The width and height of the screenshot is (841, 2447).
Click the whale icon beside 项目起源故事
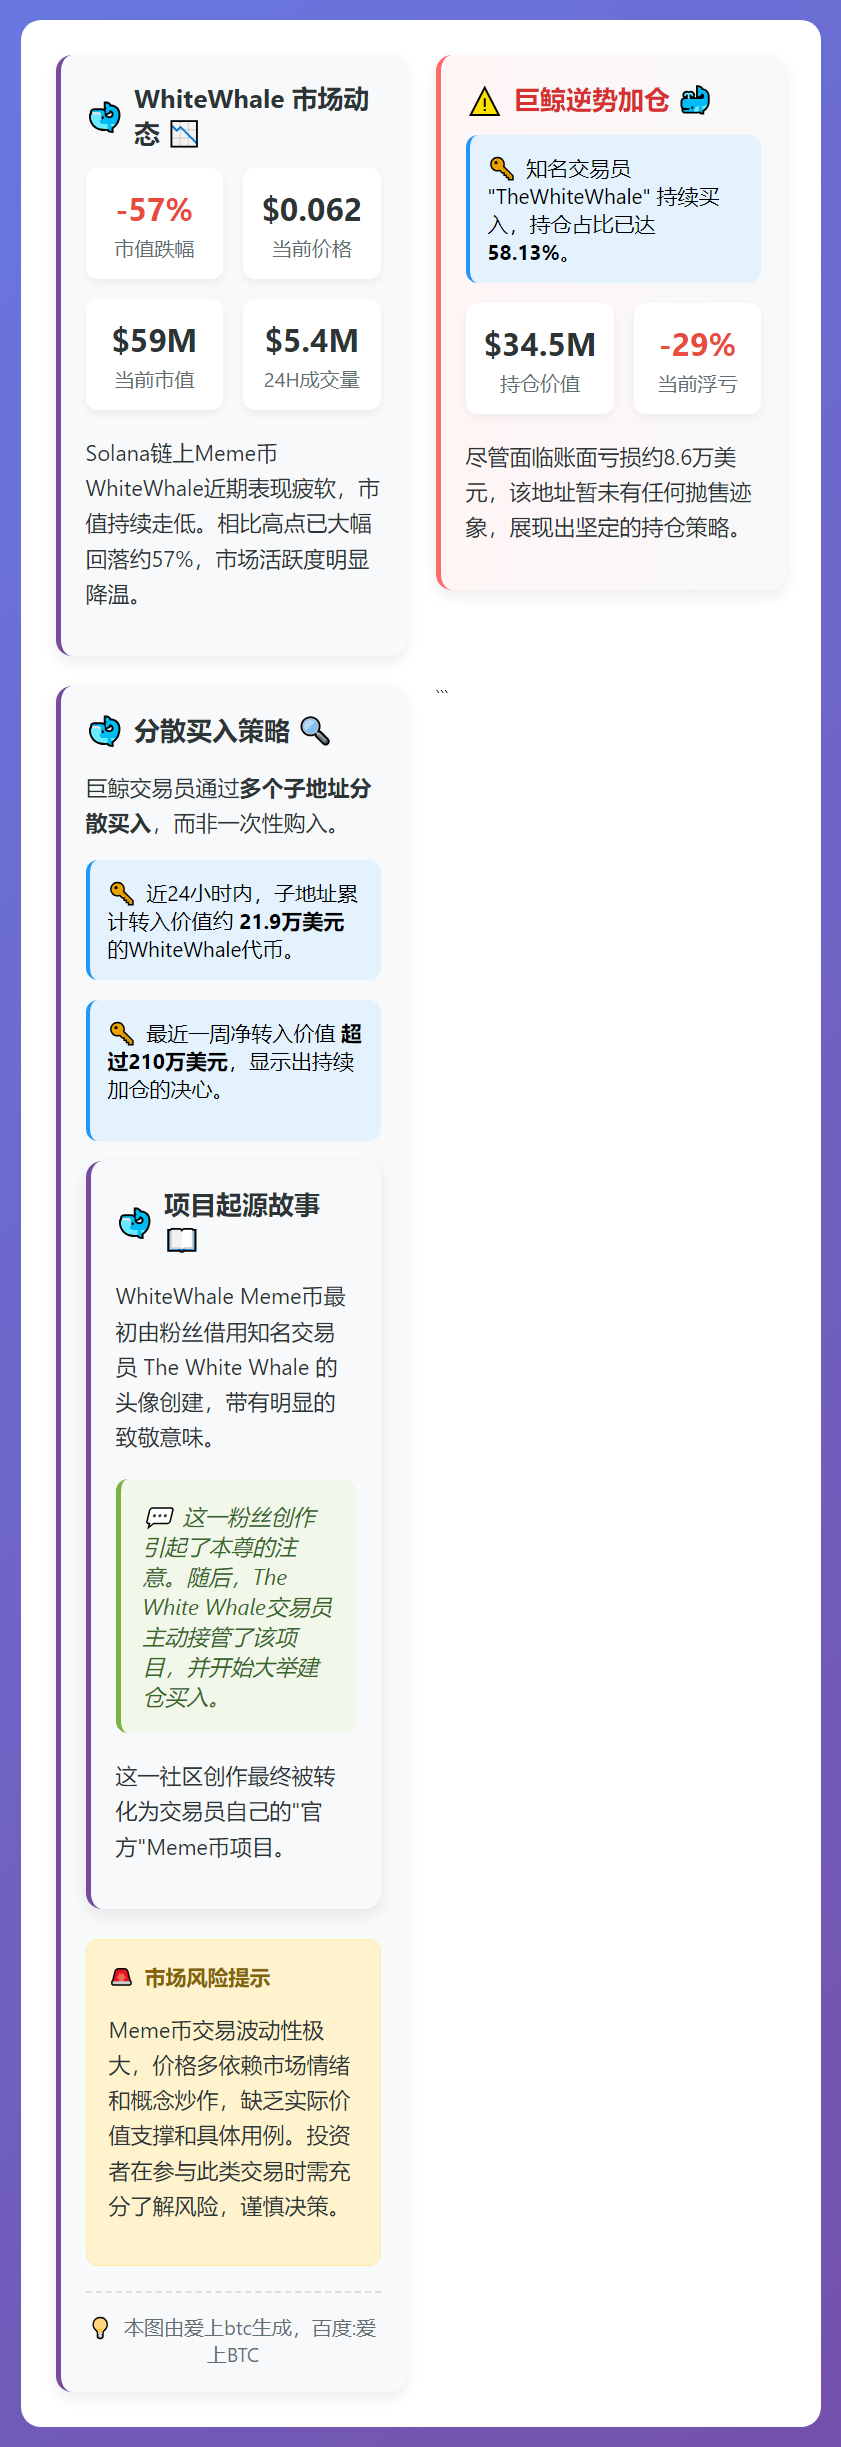[135, 1222]
